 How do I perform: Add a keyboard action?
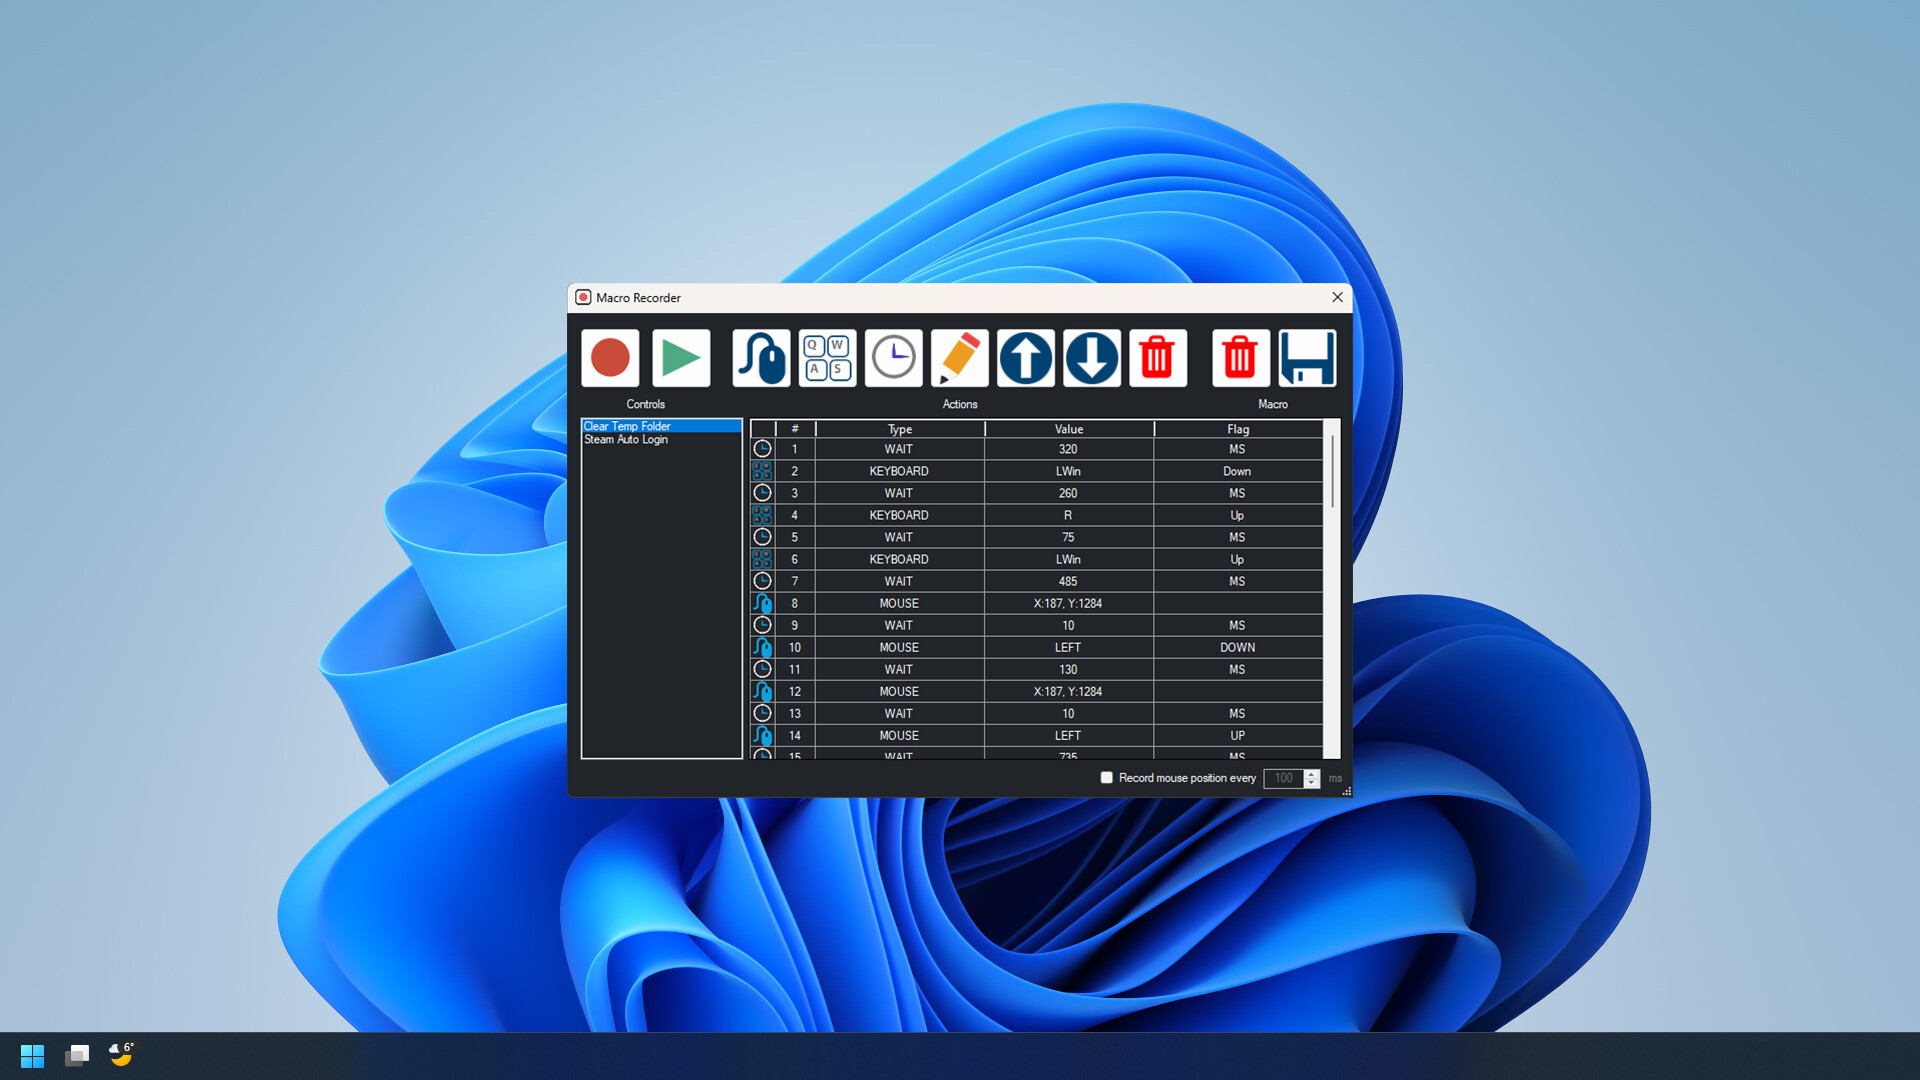pos(827,357)
